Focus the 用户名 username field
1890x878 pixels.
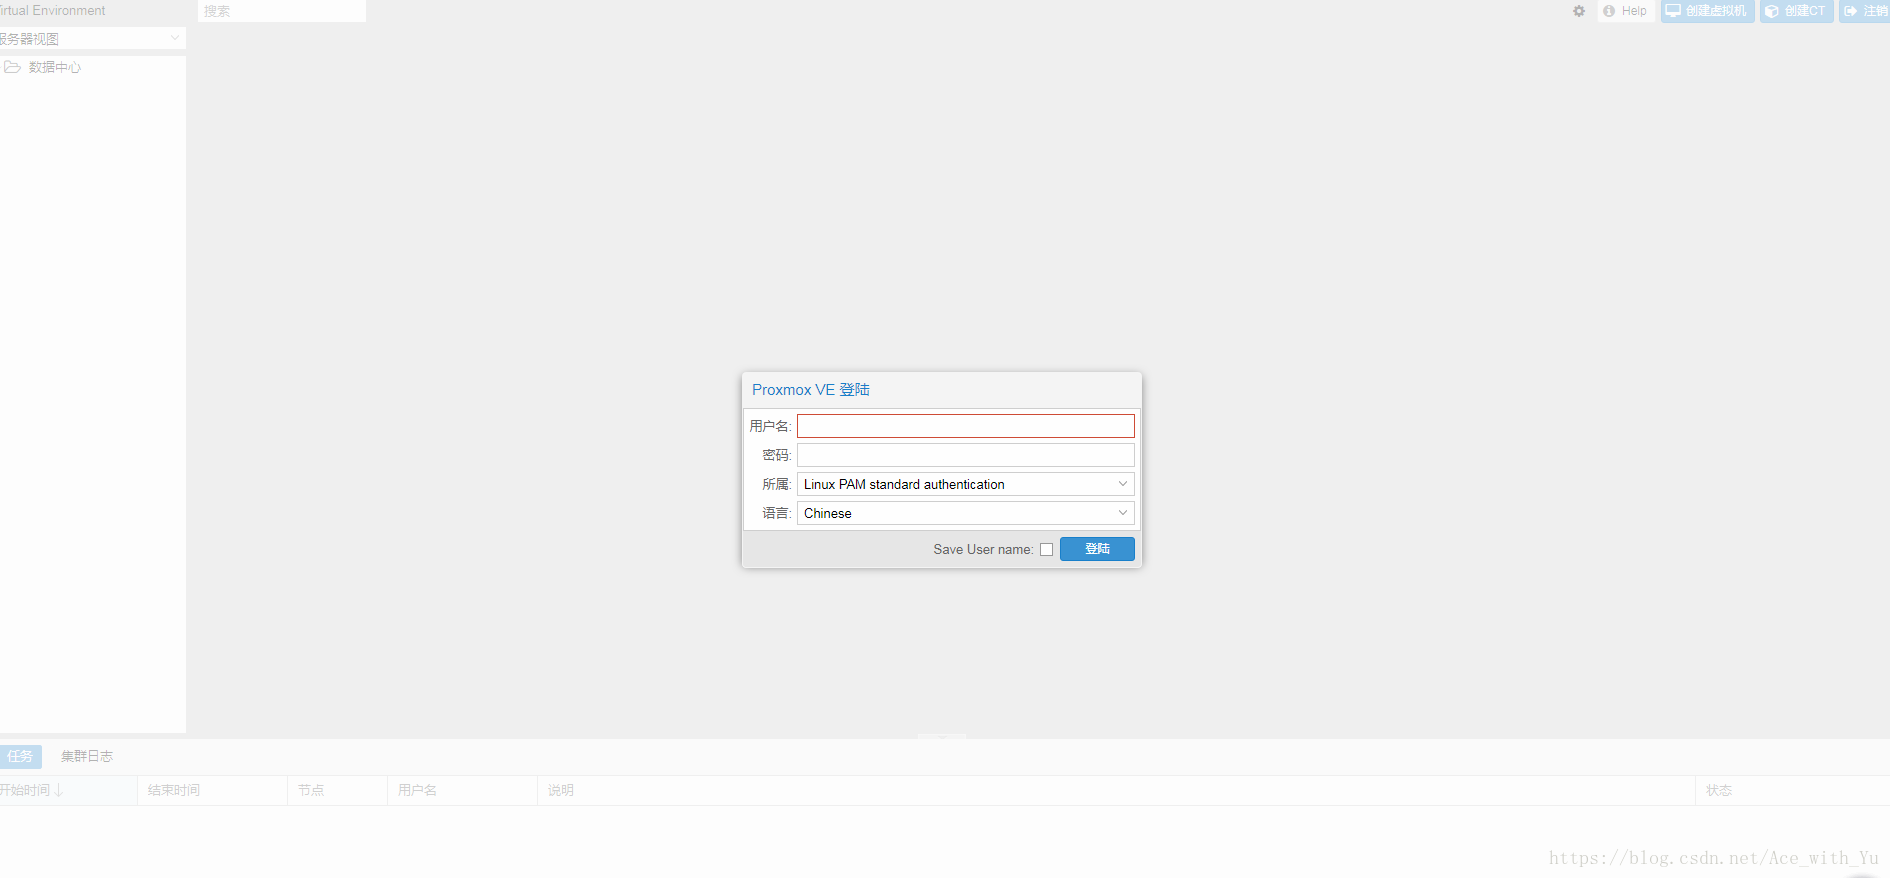(x=965, y=426)
